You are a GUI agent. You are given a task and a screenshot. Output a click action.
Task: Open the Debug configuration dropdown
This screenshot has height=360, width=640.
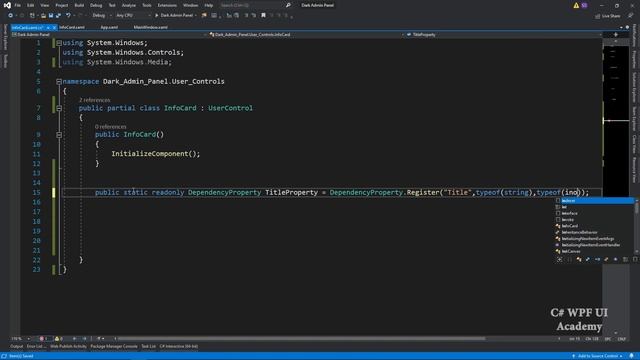click(101, 16)
